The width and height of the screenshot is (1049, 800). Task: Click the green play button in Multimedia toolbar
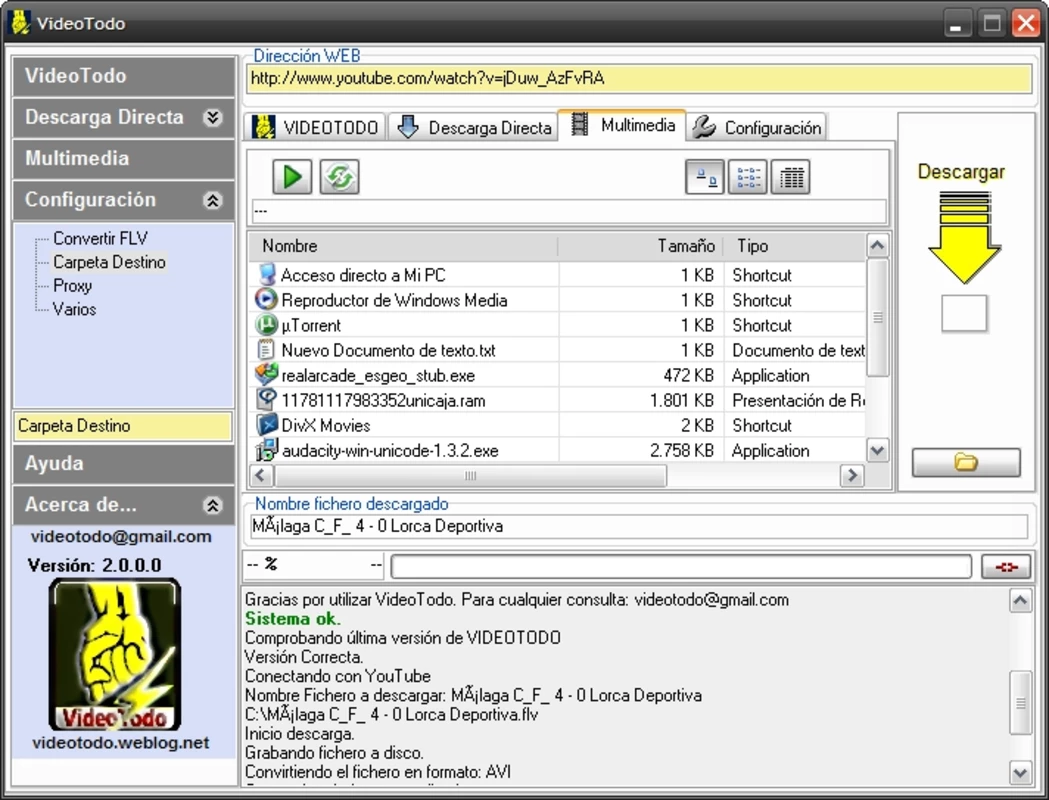[292, 177]
